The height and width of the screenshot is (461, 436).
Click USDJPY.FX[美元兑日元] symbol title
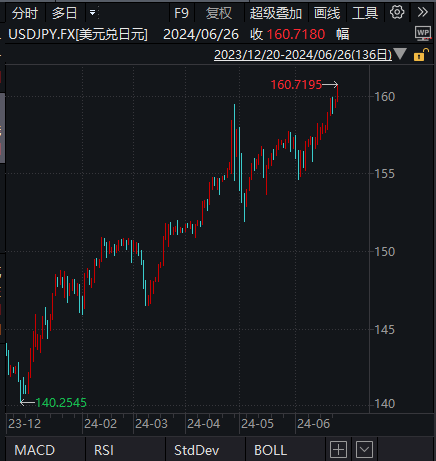(x=78, y=34)
